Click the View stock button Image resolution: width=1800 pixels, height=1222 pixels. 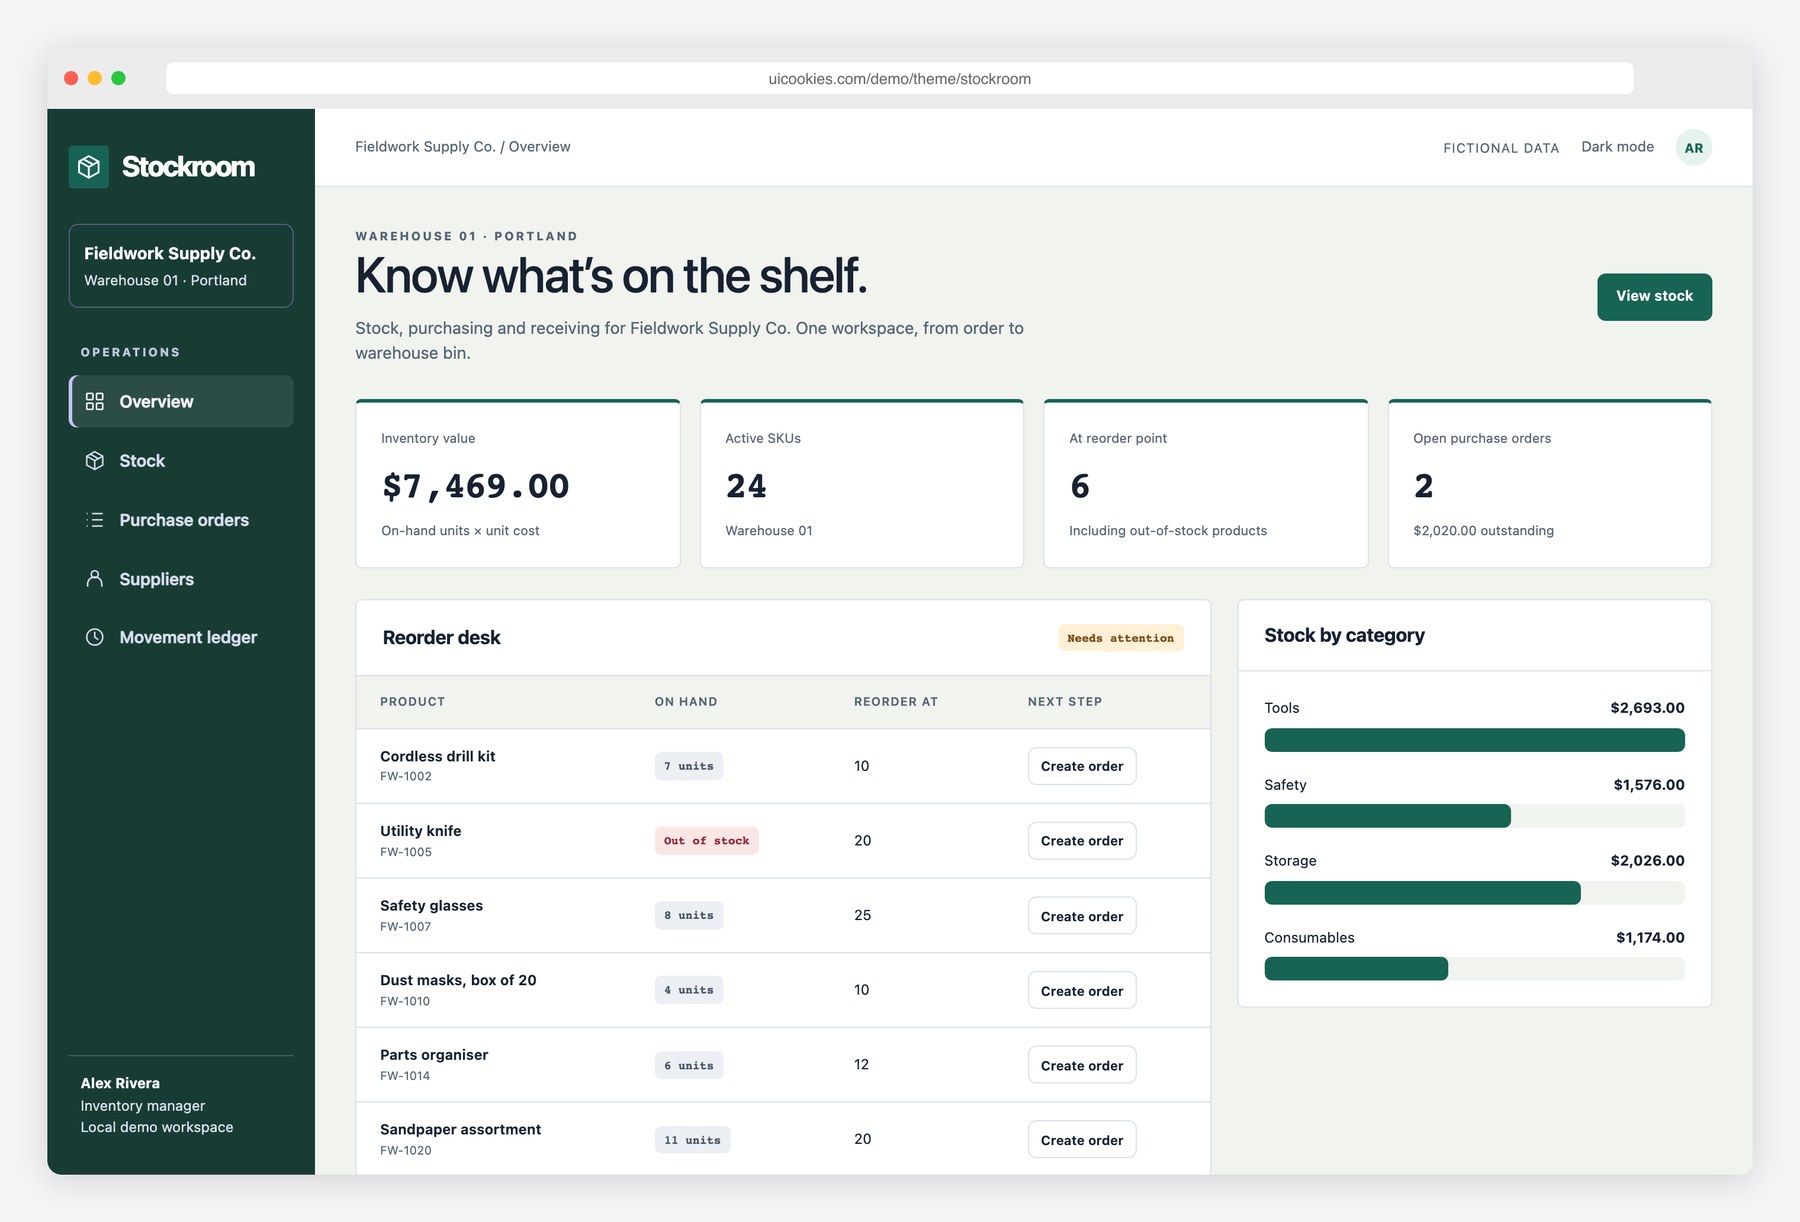pyautogui.click(x=1654, y=297)
